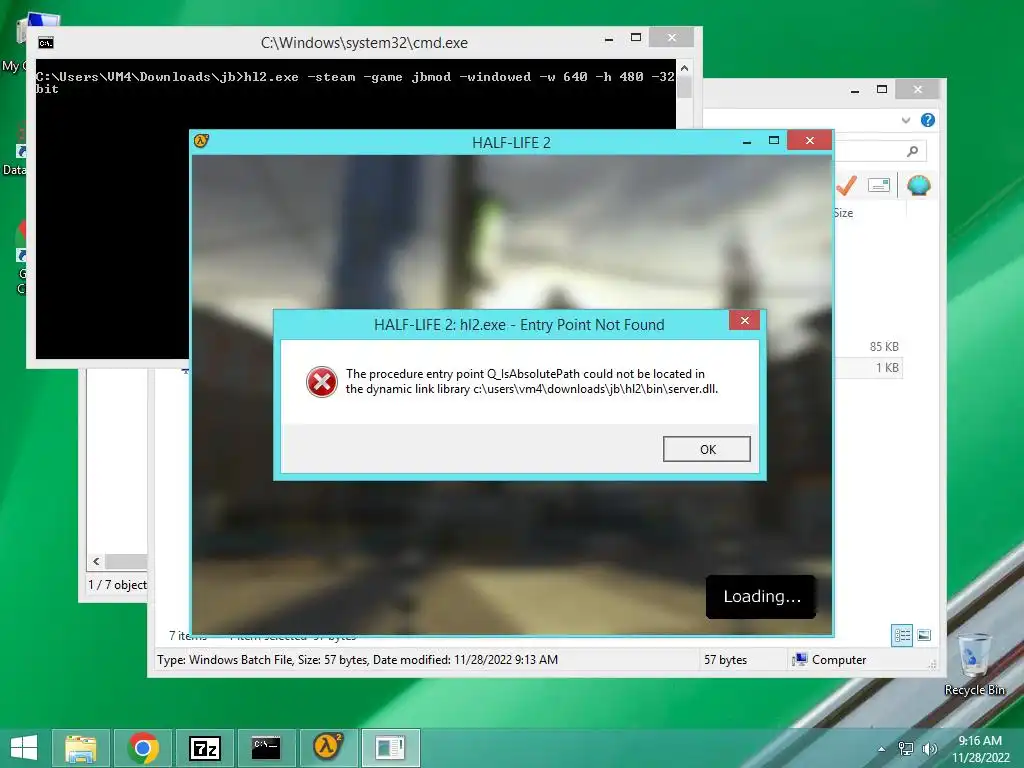Open the volume tray icon

929,749
